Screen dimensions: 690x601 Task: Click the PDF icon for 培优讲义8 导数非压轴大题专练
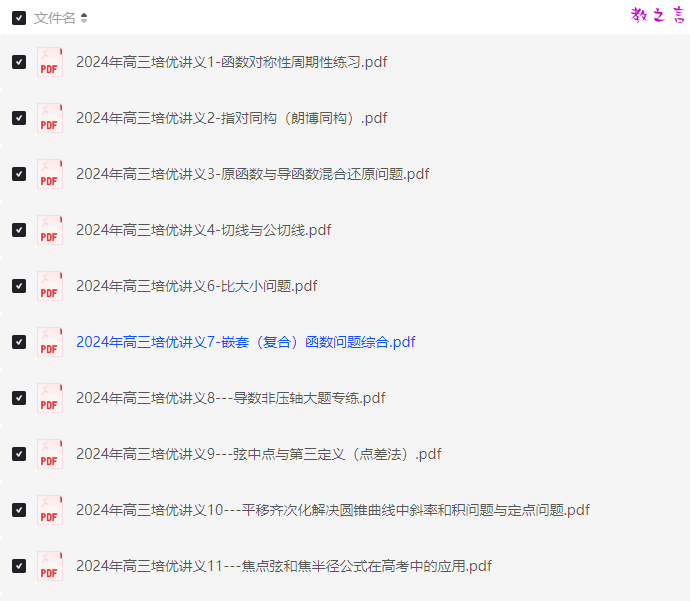click(50, 398)
